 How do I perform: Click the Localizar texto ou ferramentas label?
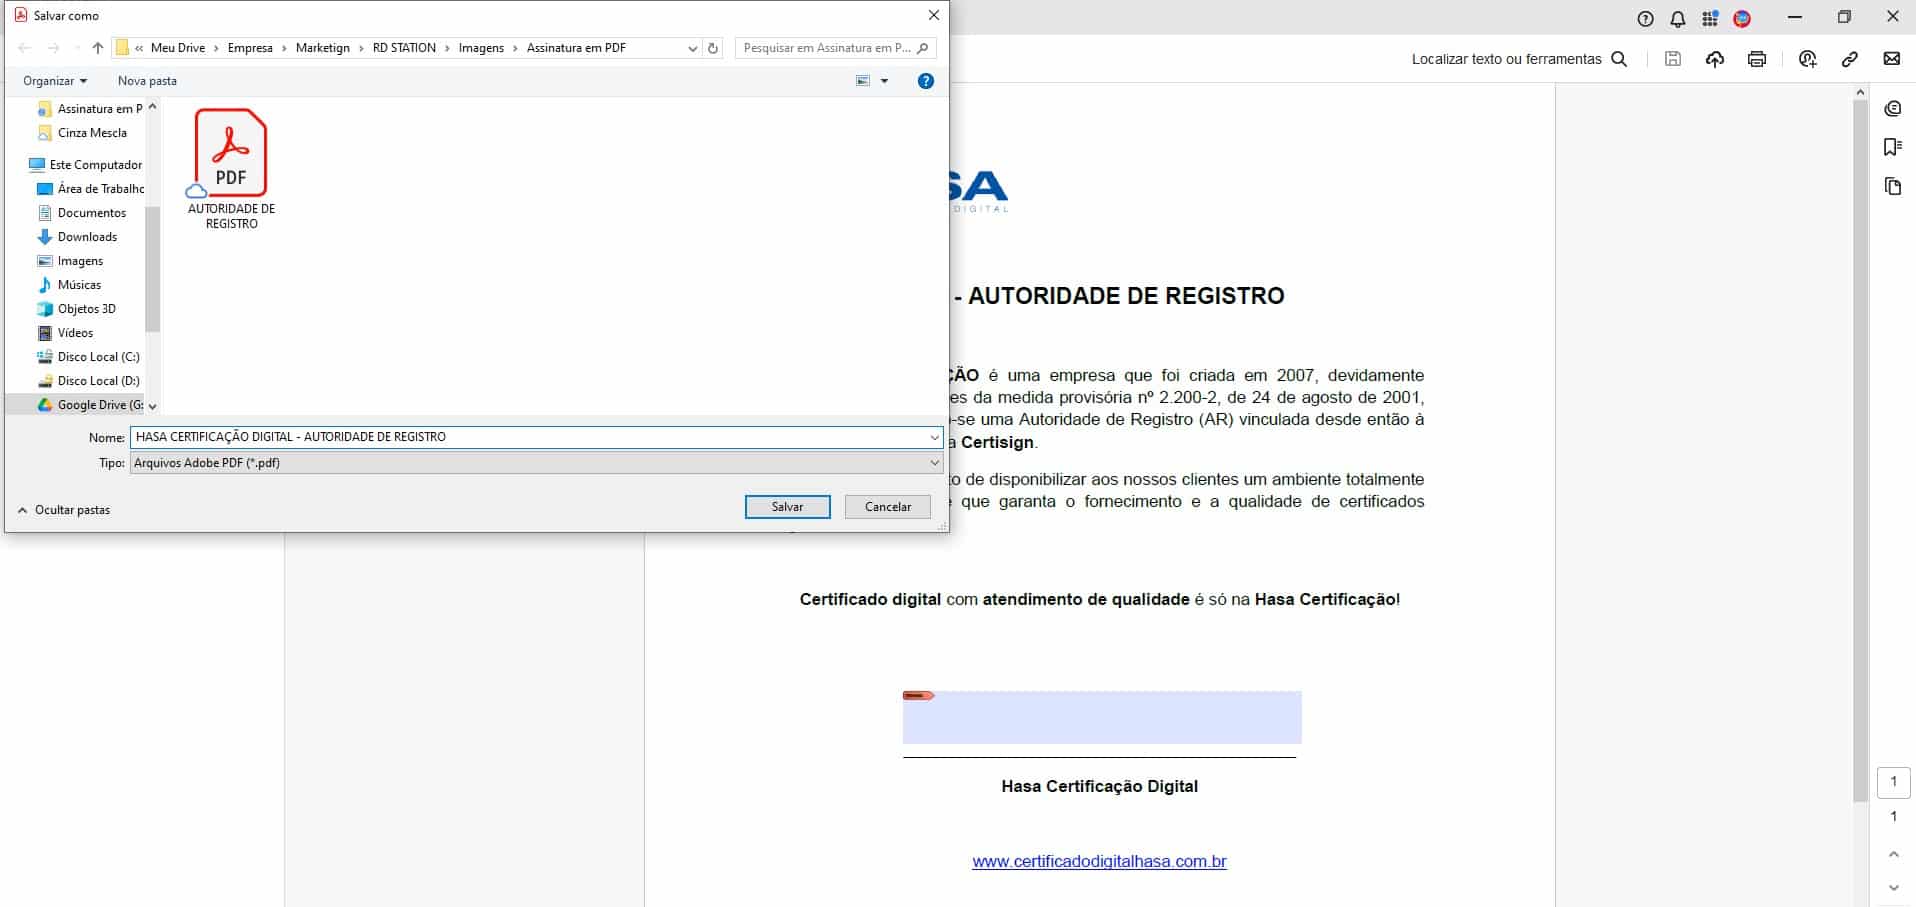coord(1506,59)
